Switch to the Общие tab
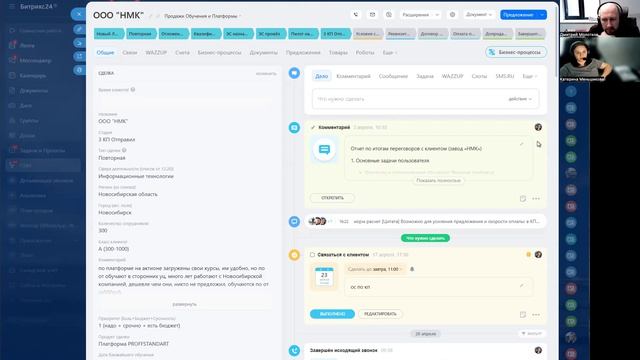The image size is (640, 360). [105, 53]
